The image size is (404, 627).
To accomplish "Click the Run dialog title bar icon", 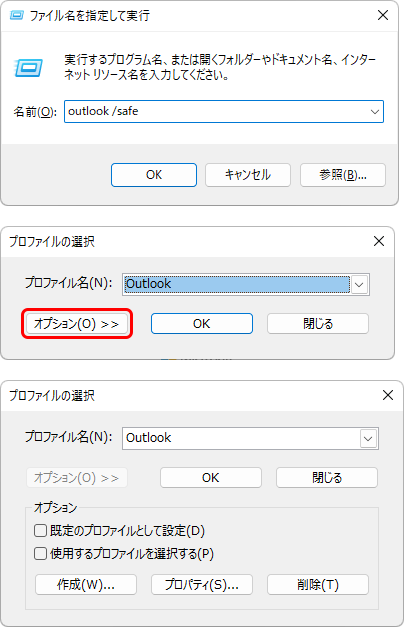I will coord(16,16).
